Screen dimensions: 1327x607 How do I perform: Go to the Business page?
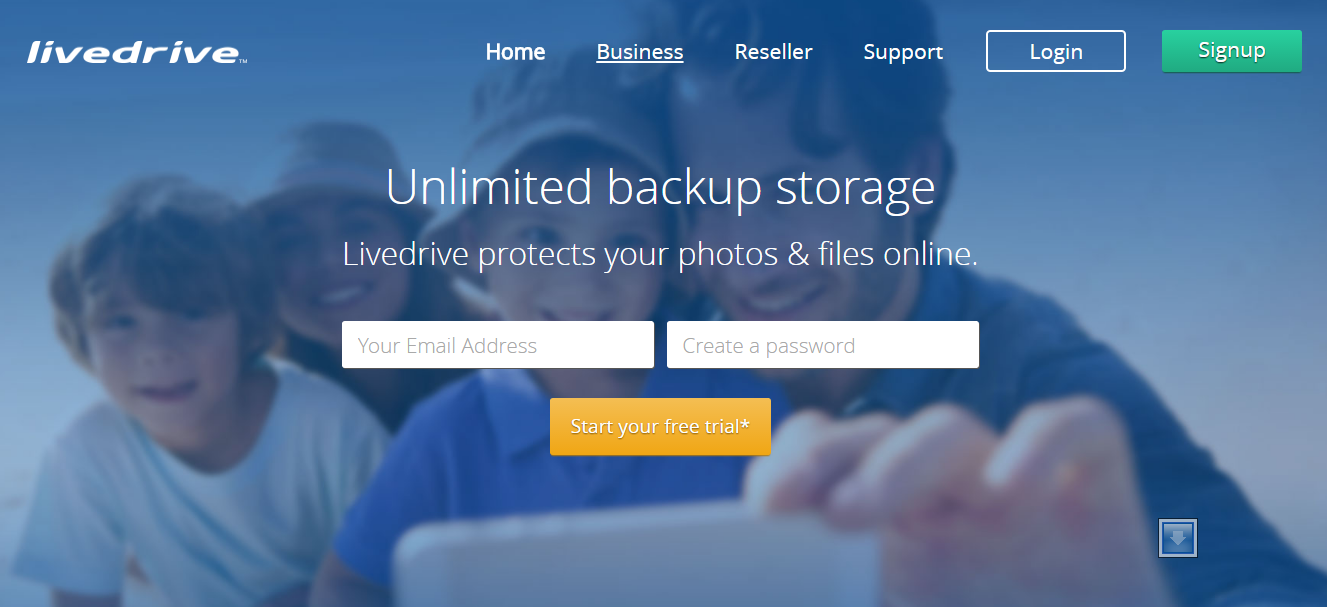640,52
